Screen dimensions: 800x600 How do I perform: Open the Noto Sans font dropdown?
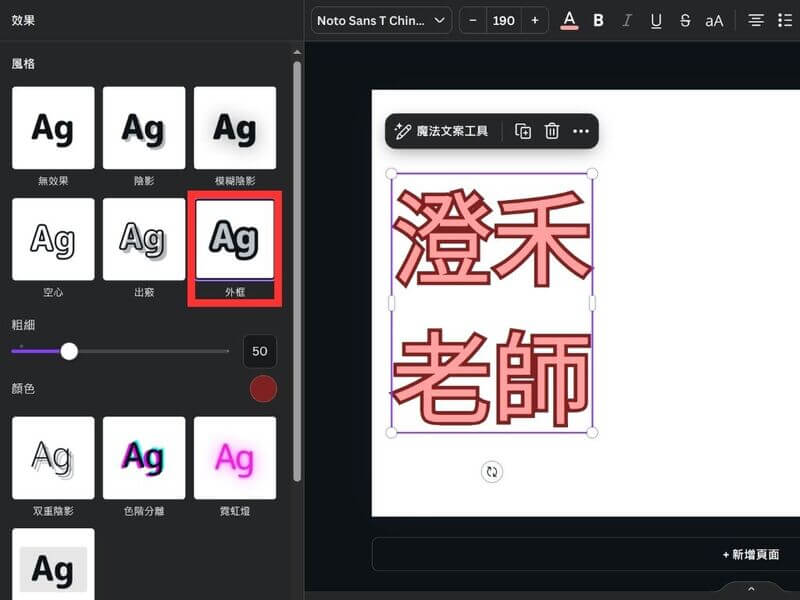click(381, 20)
